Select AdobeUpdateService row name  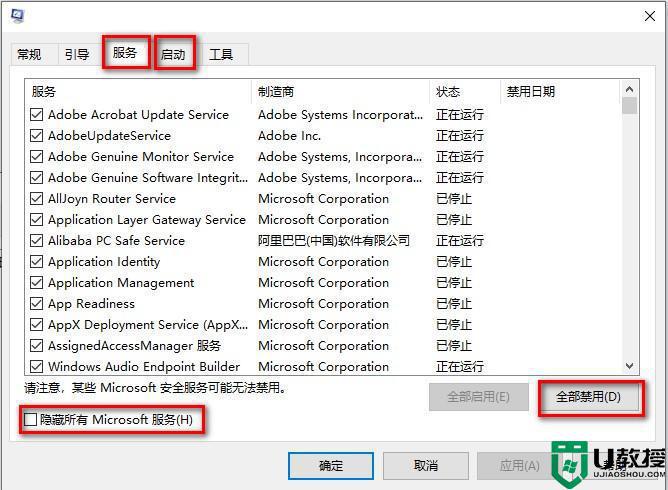109,135
